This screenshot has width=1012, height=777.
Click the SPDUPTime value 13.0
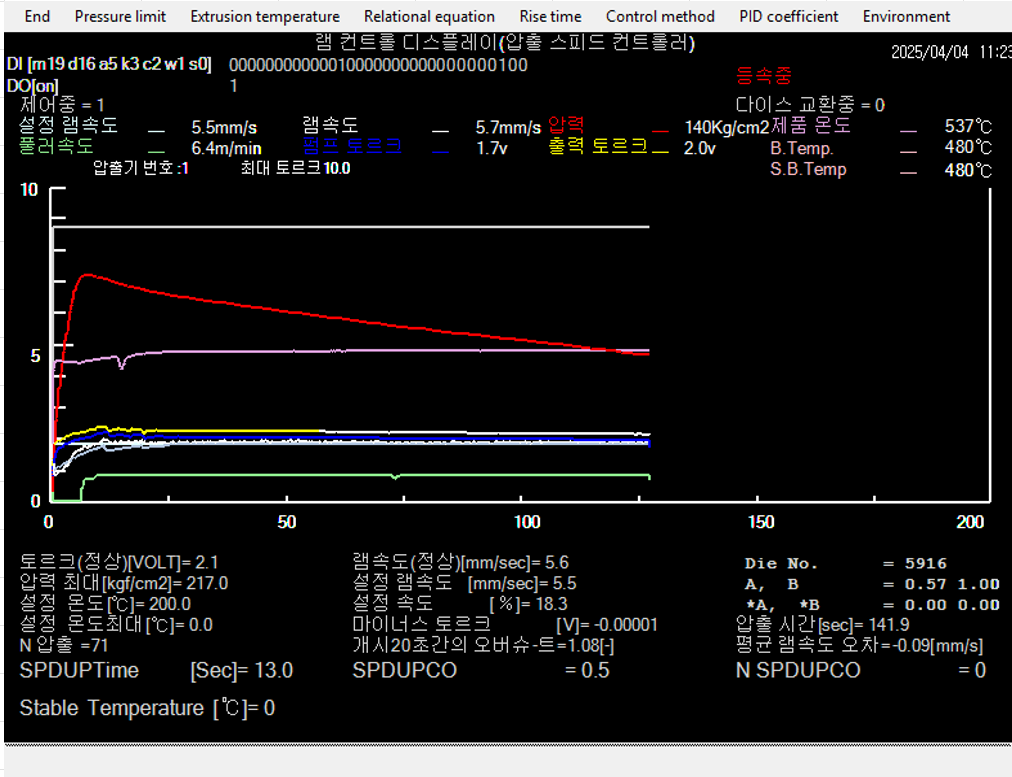pyautogui.click(x=273, y=670)
